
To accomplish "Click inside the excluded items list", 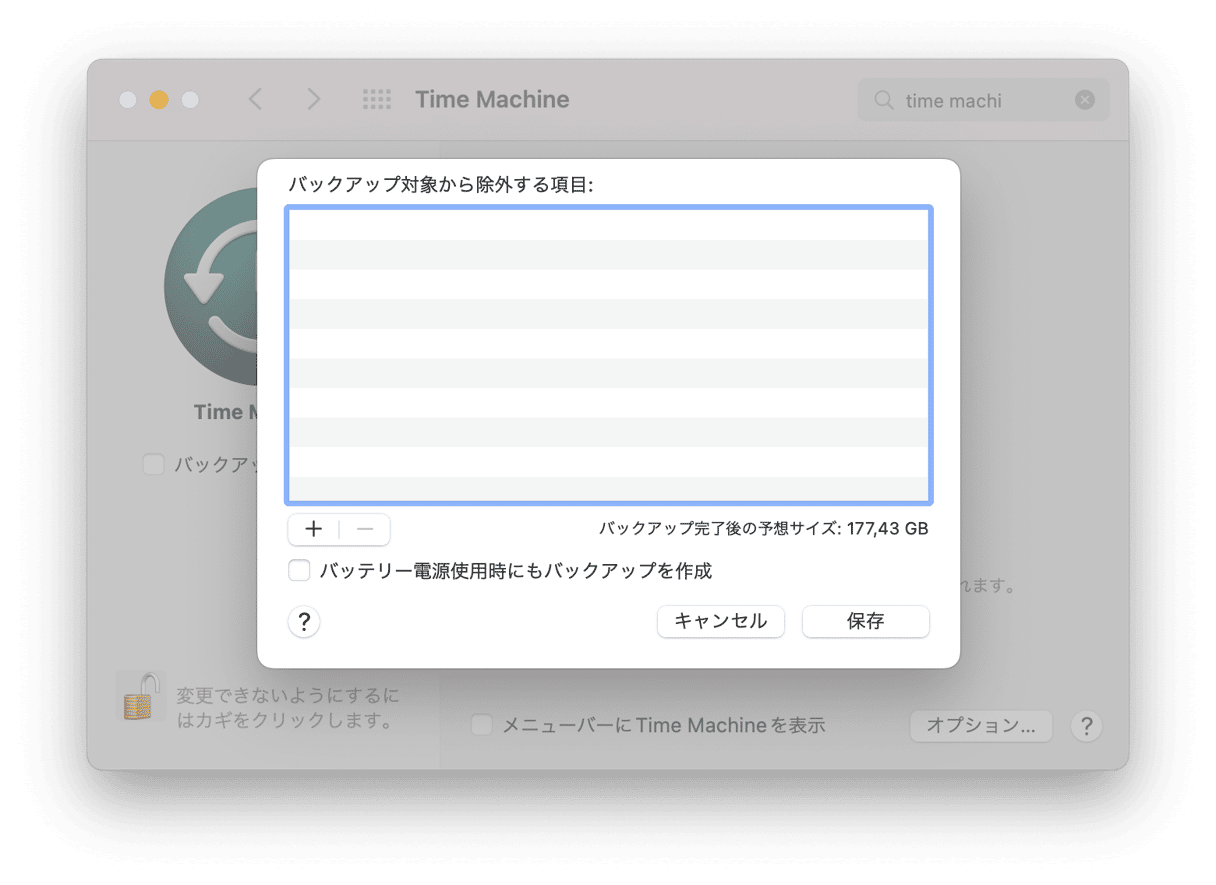I will (x=609, y=355).
